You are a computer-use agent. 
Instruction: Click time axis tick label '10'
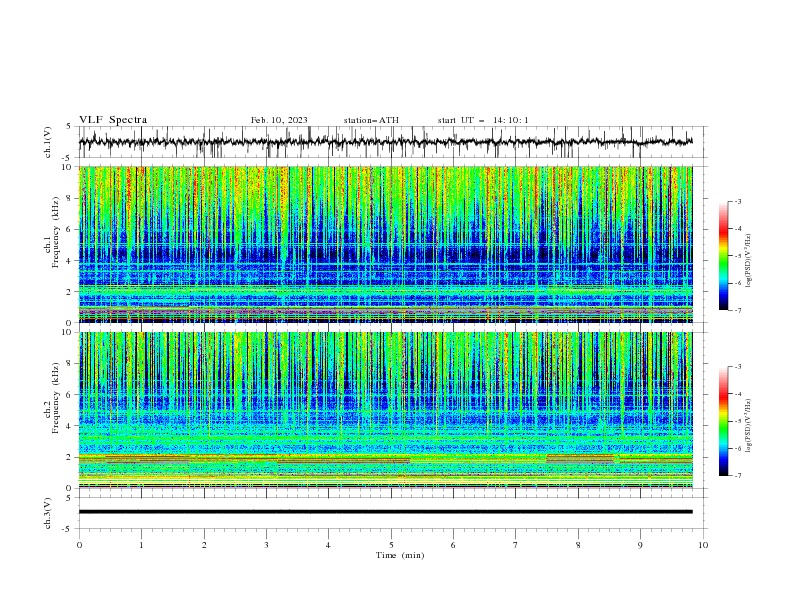703,545
